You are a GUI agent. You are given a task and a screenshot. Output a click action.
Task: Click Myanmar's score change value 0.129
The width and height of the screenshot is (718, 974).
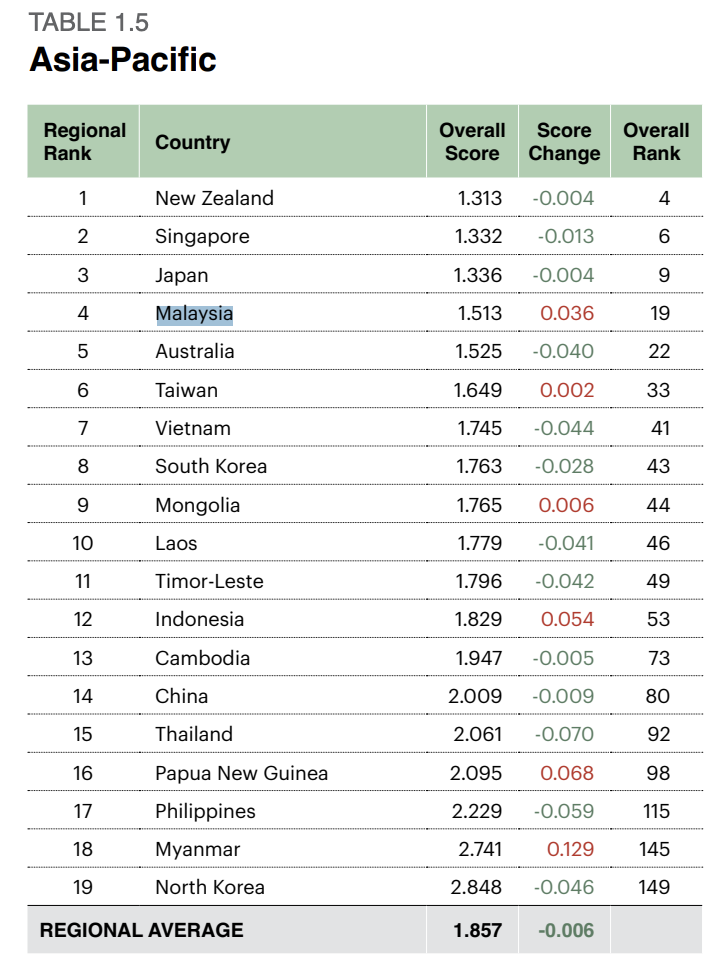coord(570,849)
